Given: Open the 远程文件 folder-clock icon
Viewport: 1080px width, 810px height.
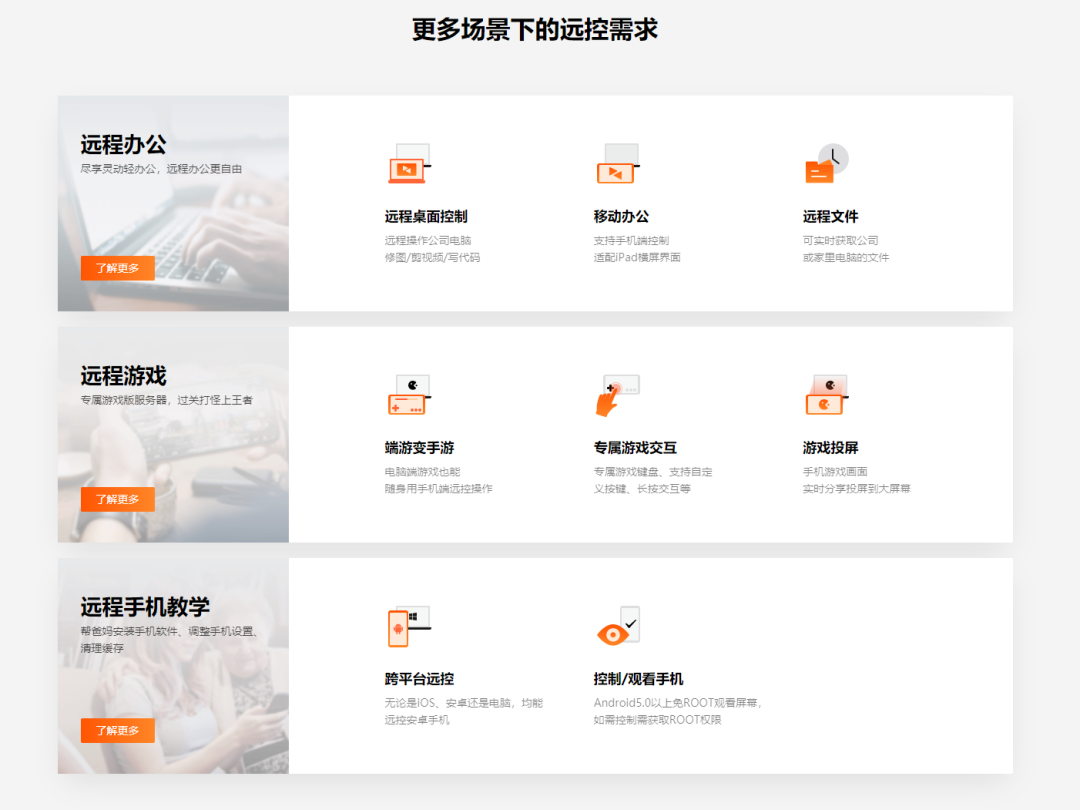Looking at the screenshot, I should [x=825, y=165].
